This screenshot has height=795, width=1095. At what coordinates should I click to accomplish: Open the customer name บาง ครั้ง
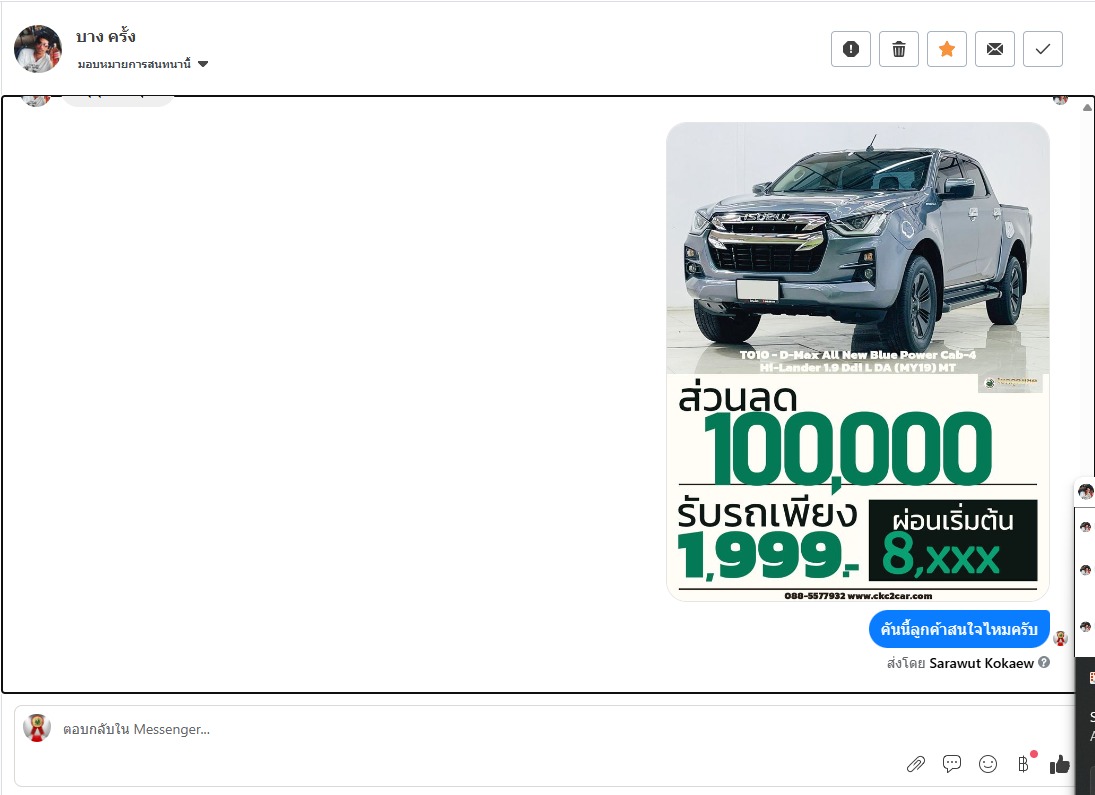[x=106, y=37]
